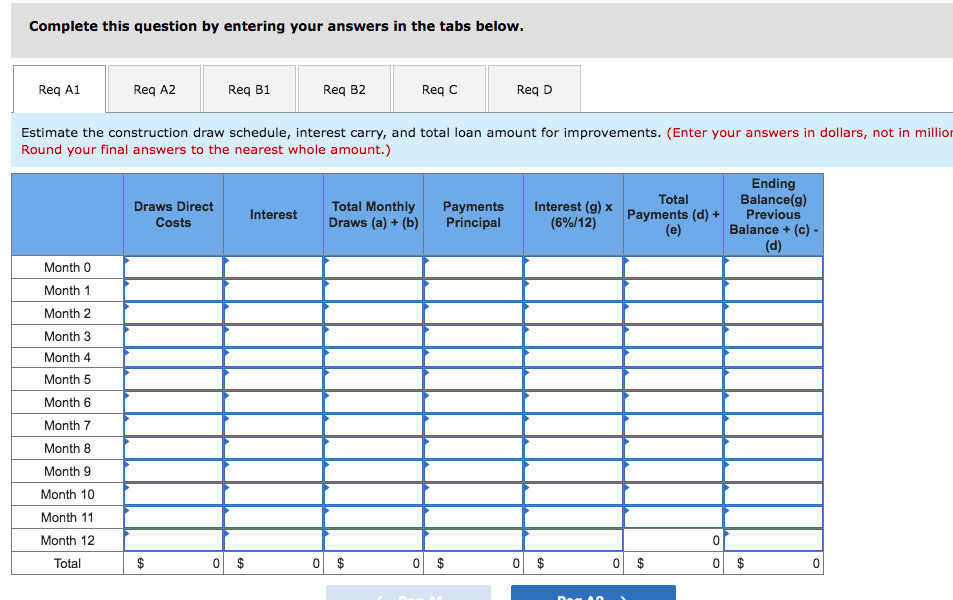Click the Draws Direct Costs cell for Month 0
The image size is (953, 600).
click(x=172, y=266)
